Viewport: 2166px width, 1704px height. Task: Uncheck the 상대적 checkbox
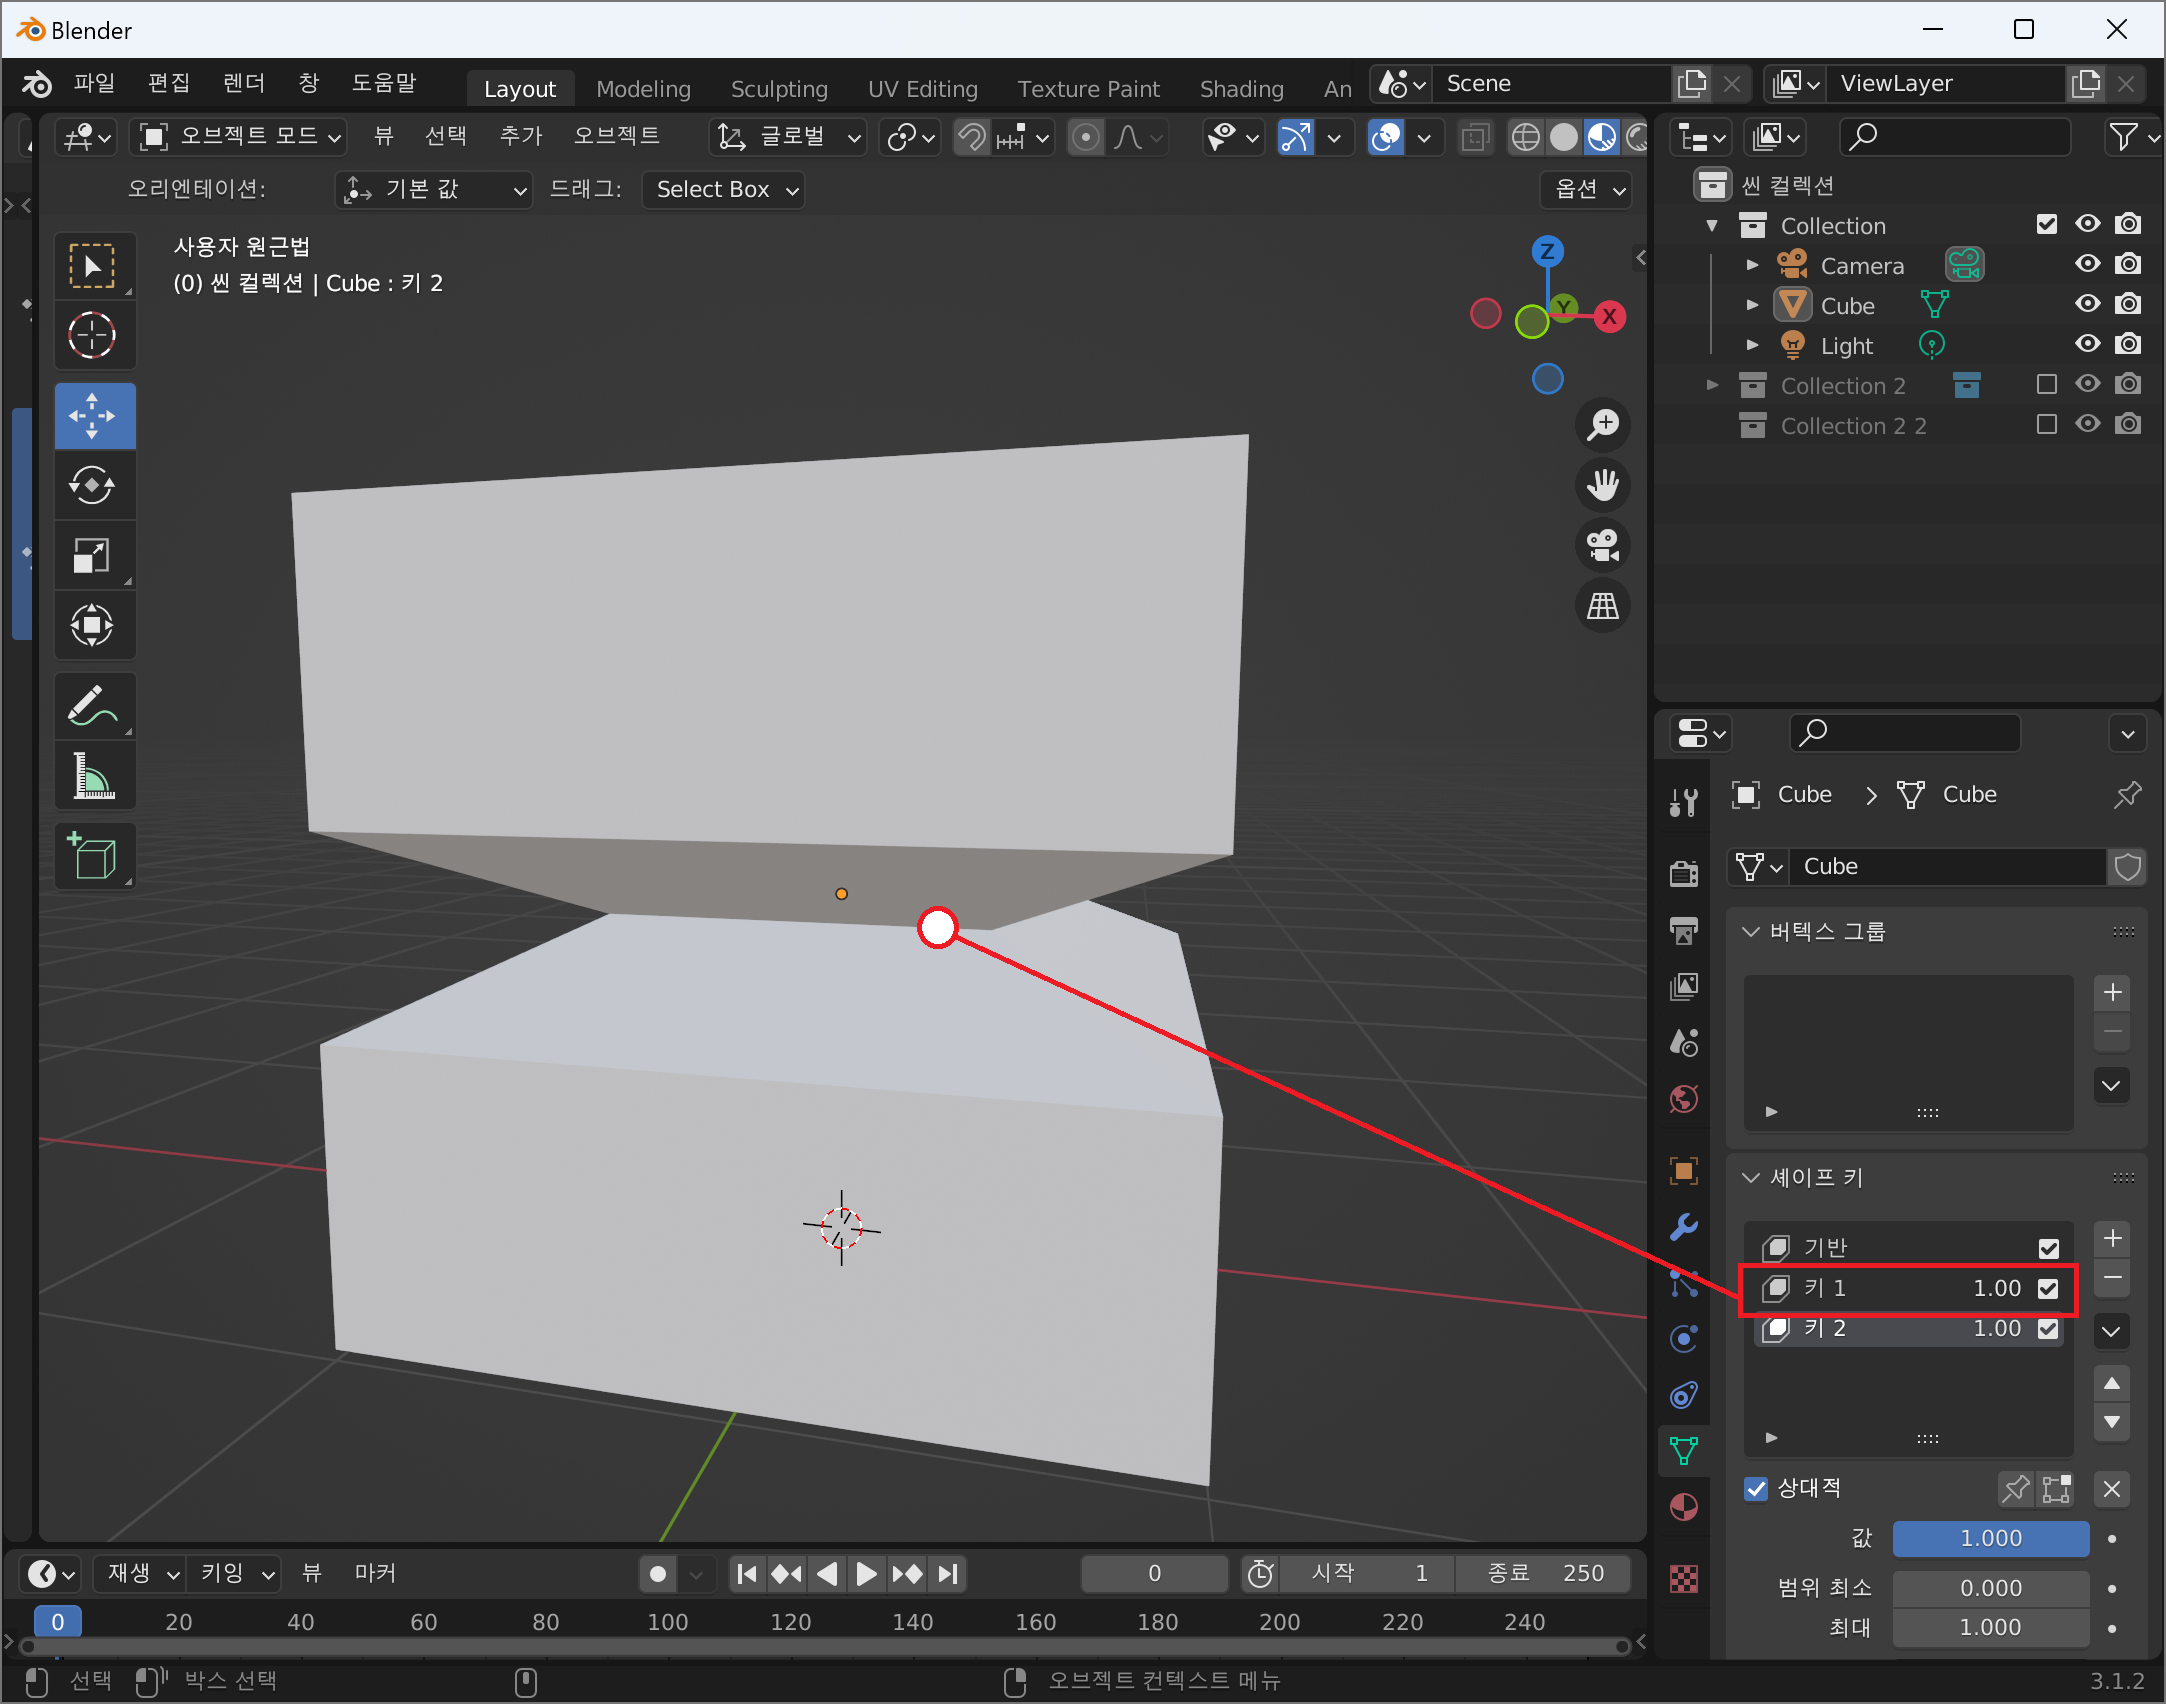click(x=1756, y=1489)
